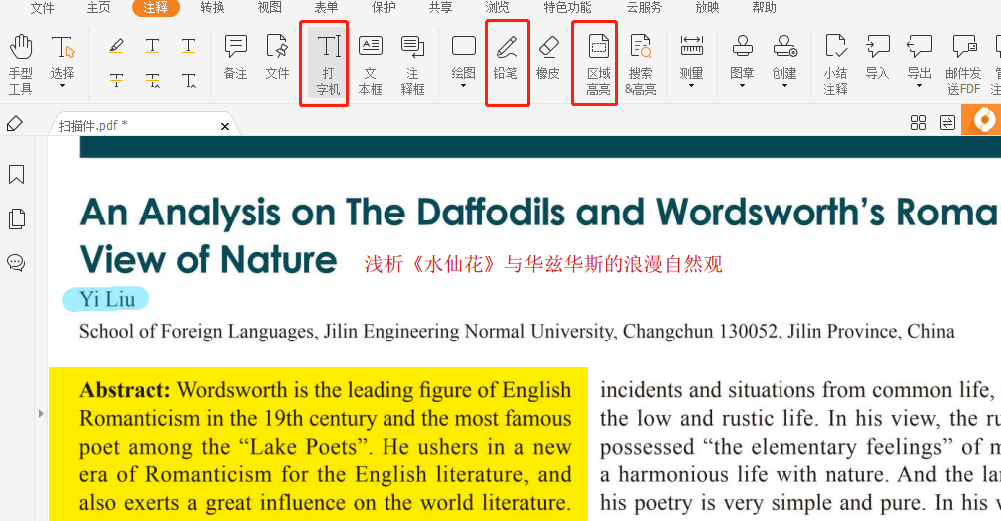Open the File (文件) menu
This screenshot has width=1001, height=521.
[x=42, y=8]
